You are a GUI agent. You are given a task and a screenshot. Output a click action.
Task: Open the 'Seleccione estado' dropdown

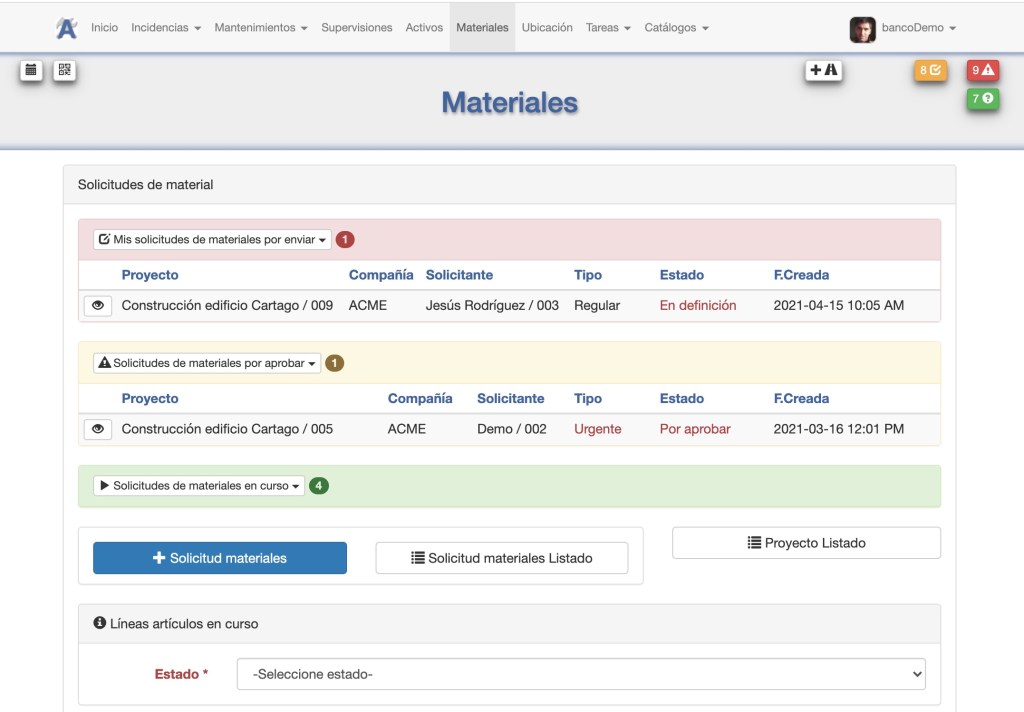pyautogui.click(x=581, y=674)
